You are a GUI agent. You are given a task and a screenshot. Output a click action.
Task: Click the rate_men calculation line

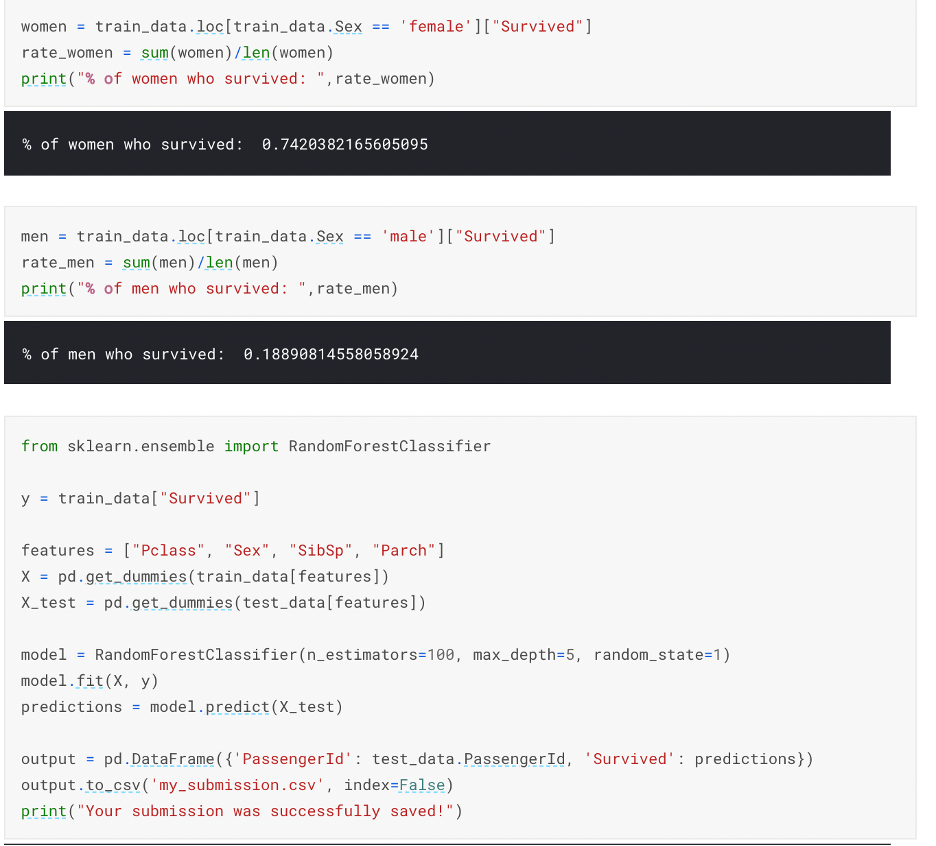tap(149, 262)
